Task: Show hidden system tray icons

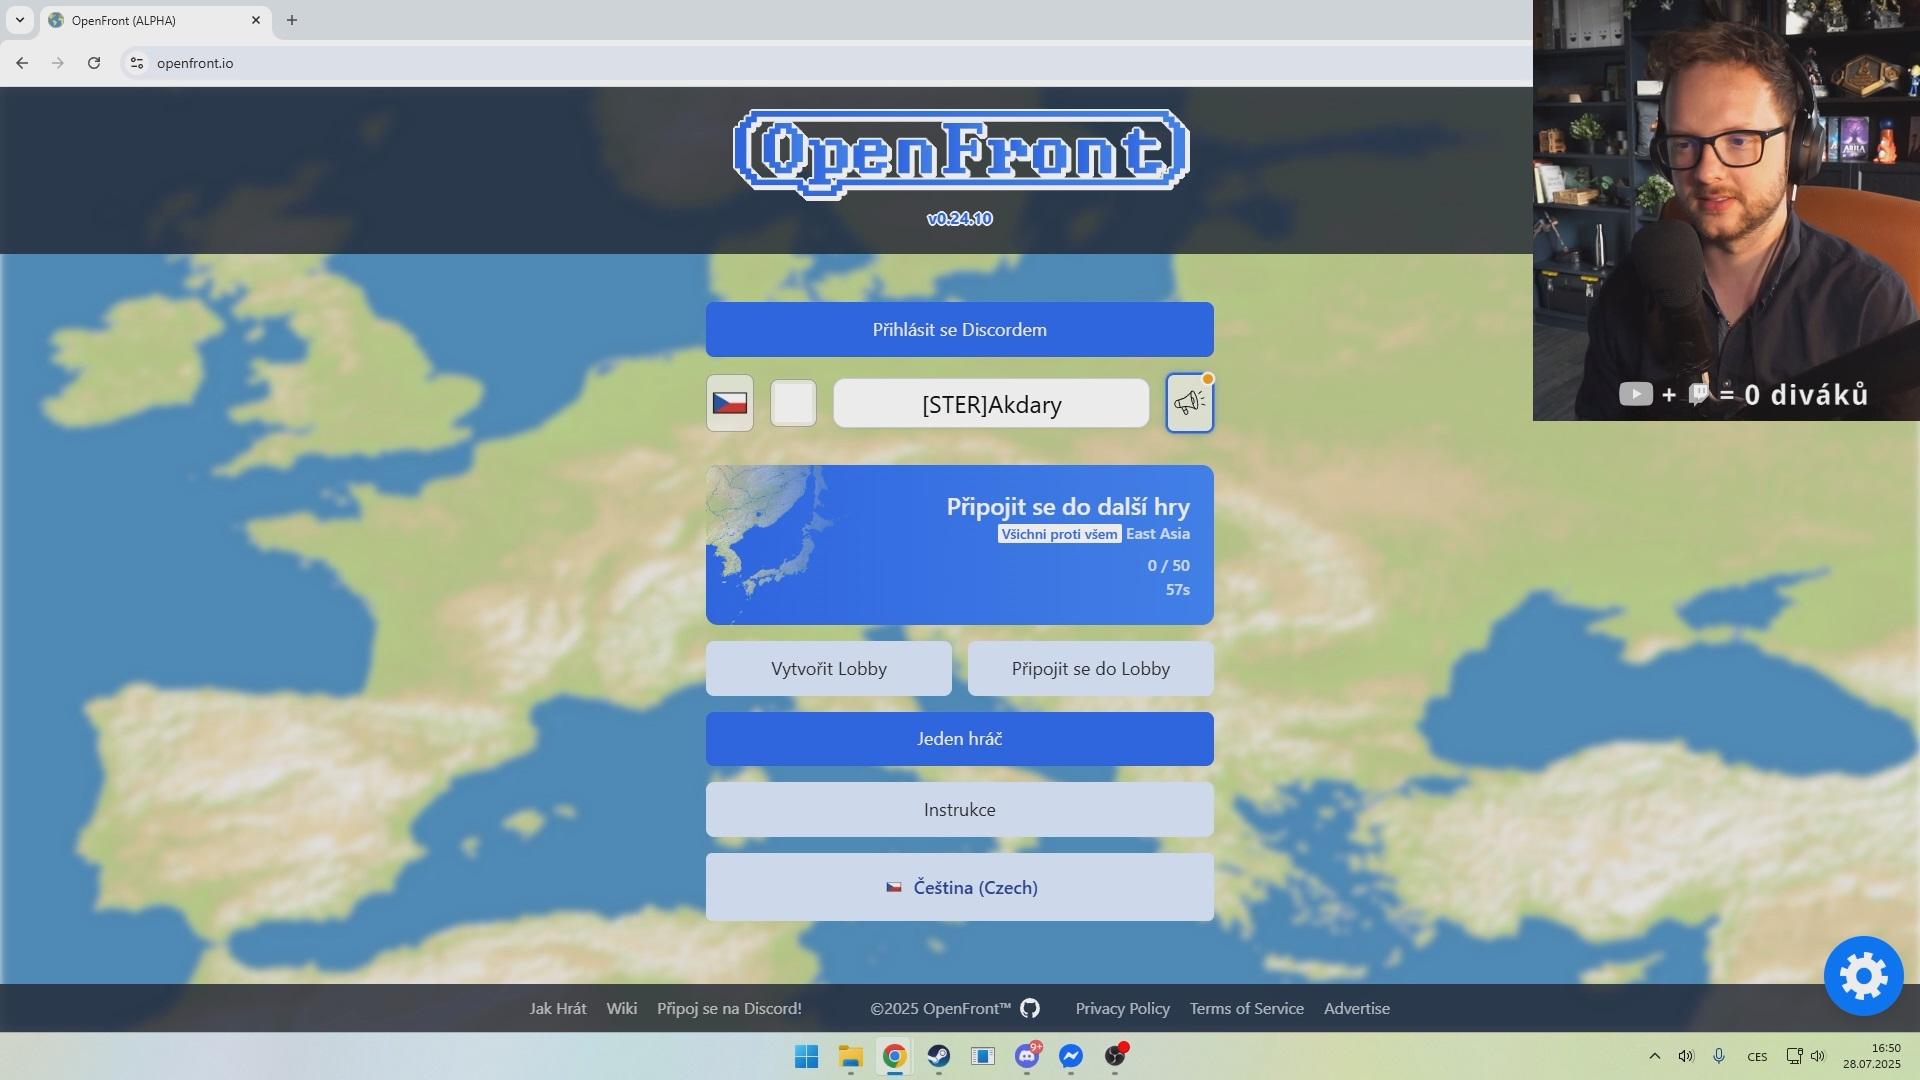Action: 1654,1056
